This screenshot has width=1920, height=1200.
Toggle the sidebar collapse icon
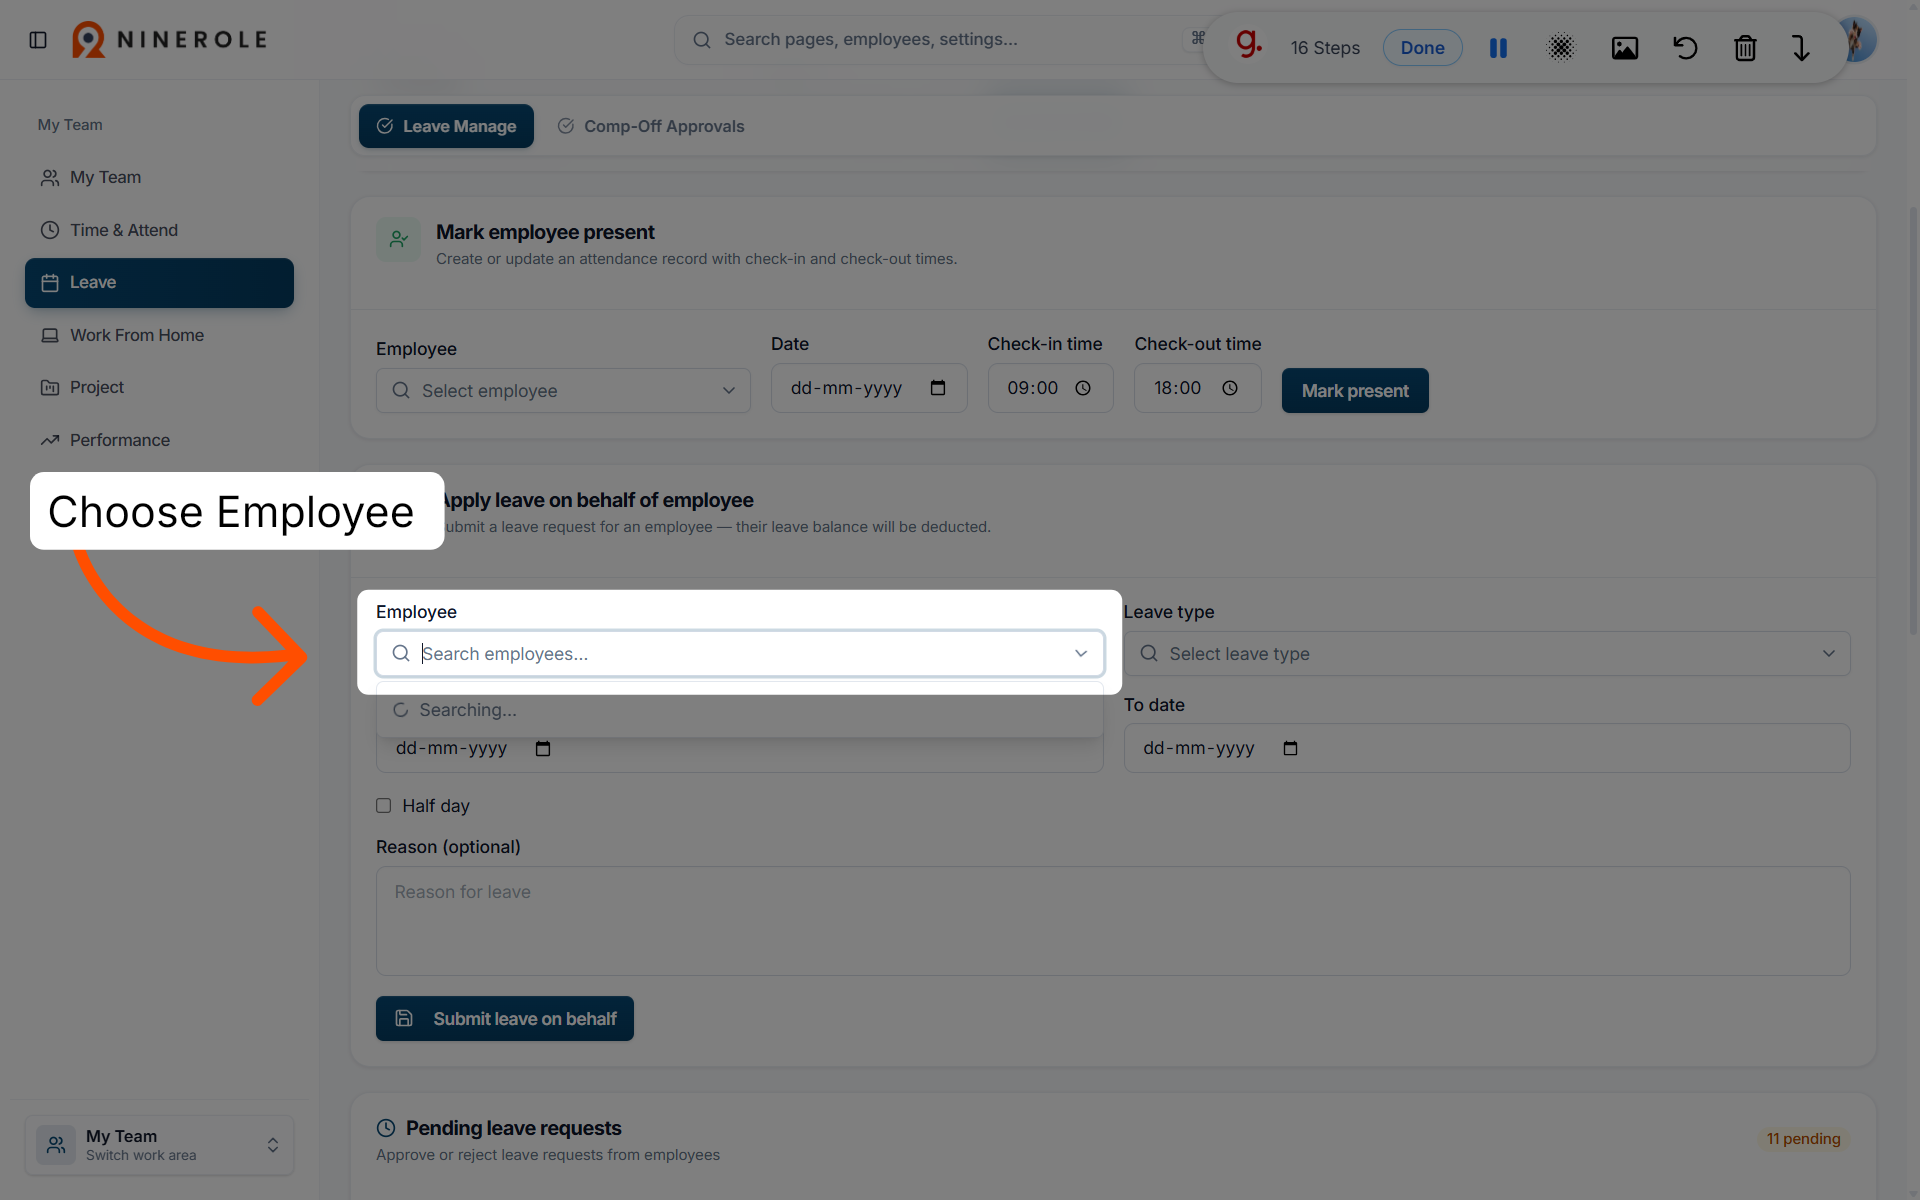38,40
